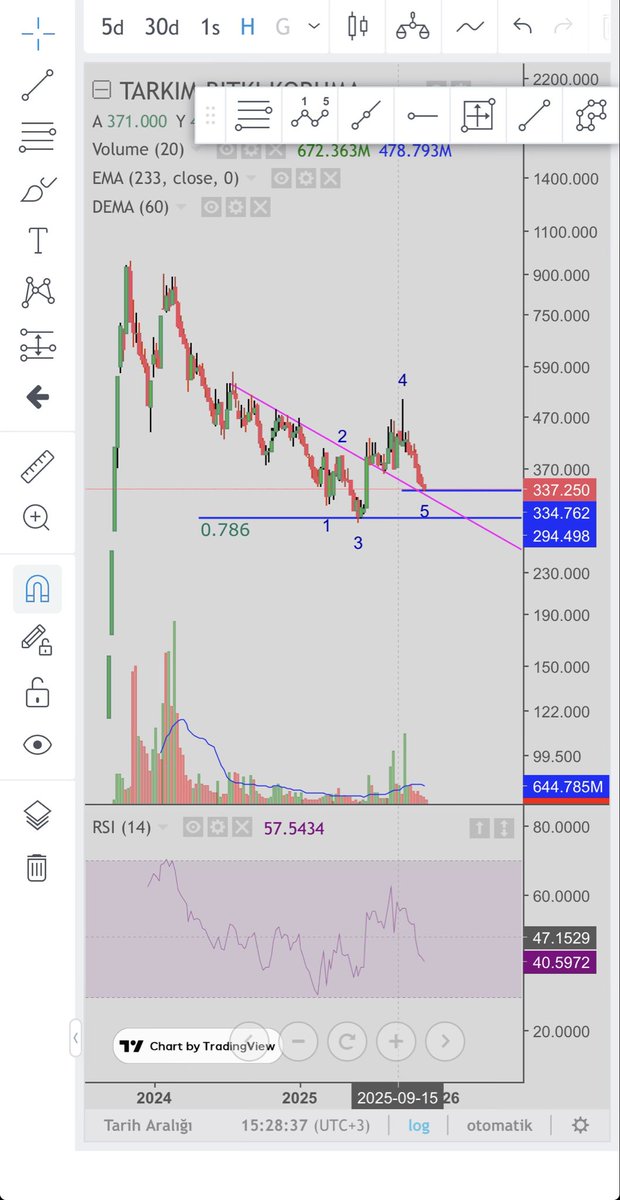Open Volume (20) indicator settings
Screen dimensions: 620x1200
click(251, 150)
